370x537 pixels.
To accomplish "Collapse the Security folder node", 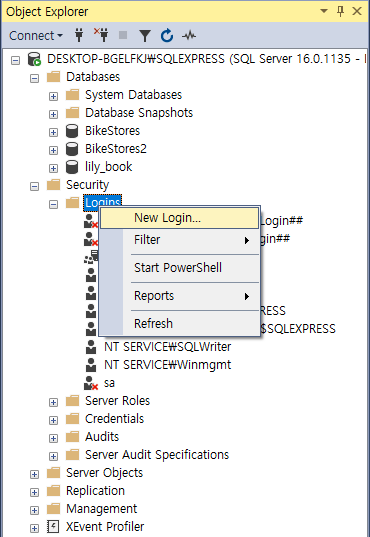I will pos(34,187).
